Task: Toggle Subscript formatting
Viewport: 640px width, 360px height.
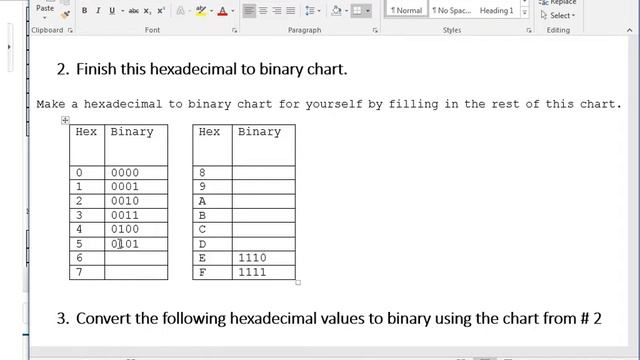Action: coord(147,11)
